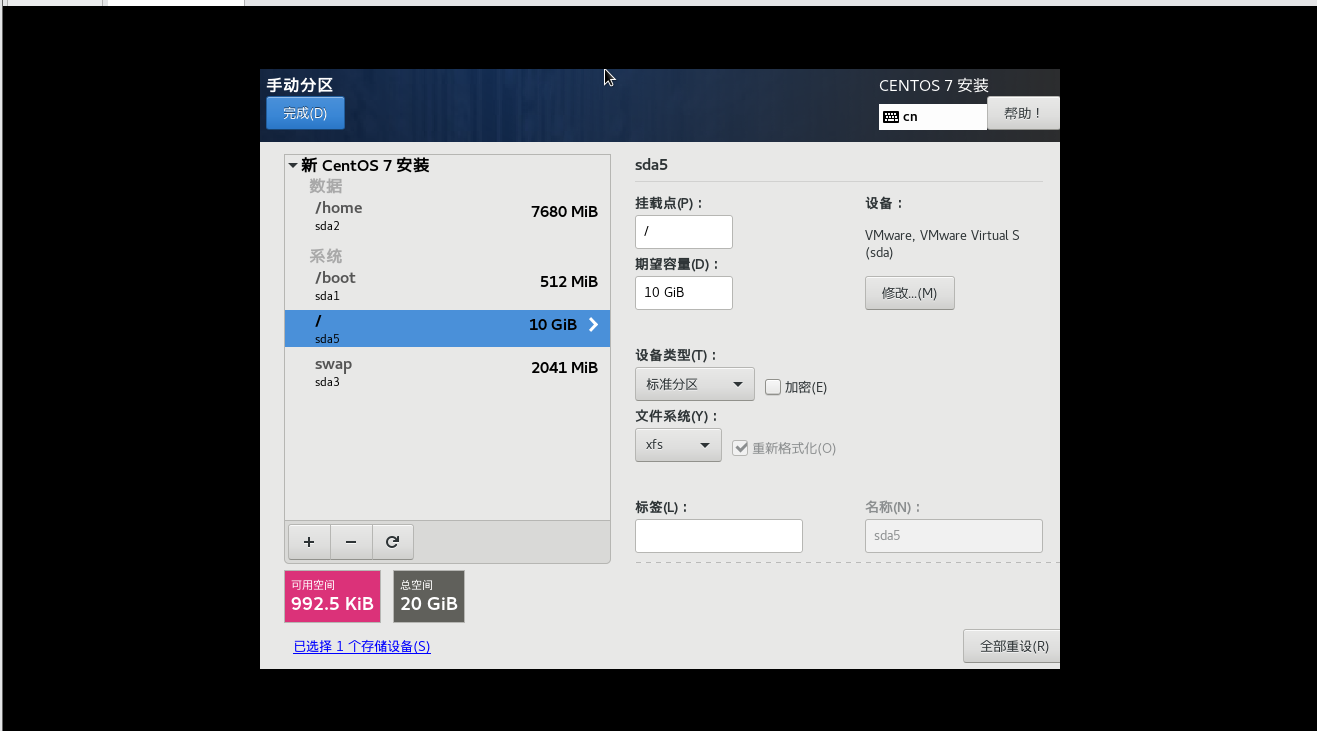Viewport: 1317px width, 731px height.
Task: Open the xfs file system dropdown
Action: [x=678, y=445]
